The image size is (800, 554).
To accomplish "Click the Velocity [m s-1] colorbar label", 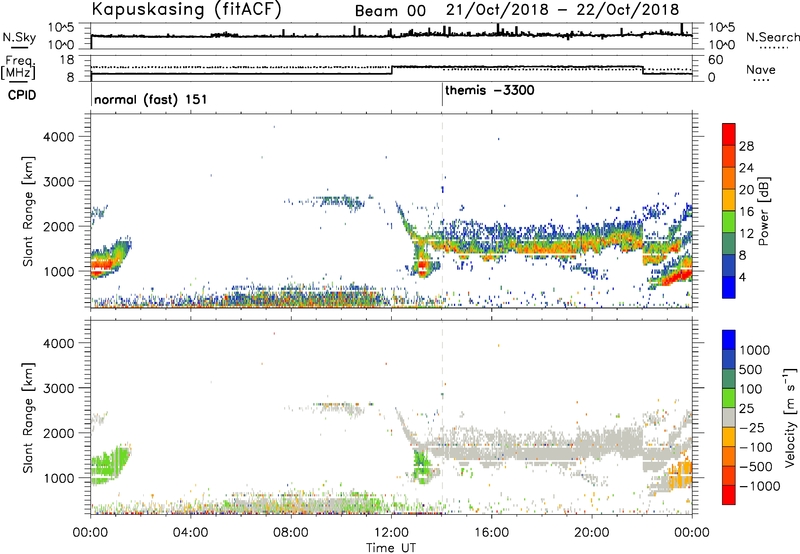I will (x=790, y=417).
